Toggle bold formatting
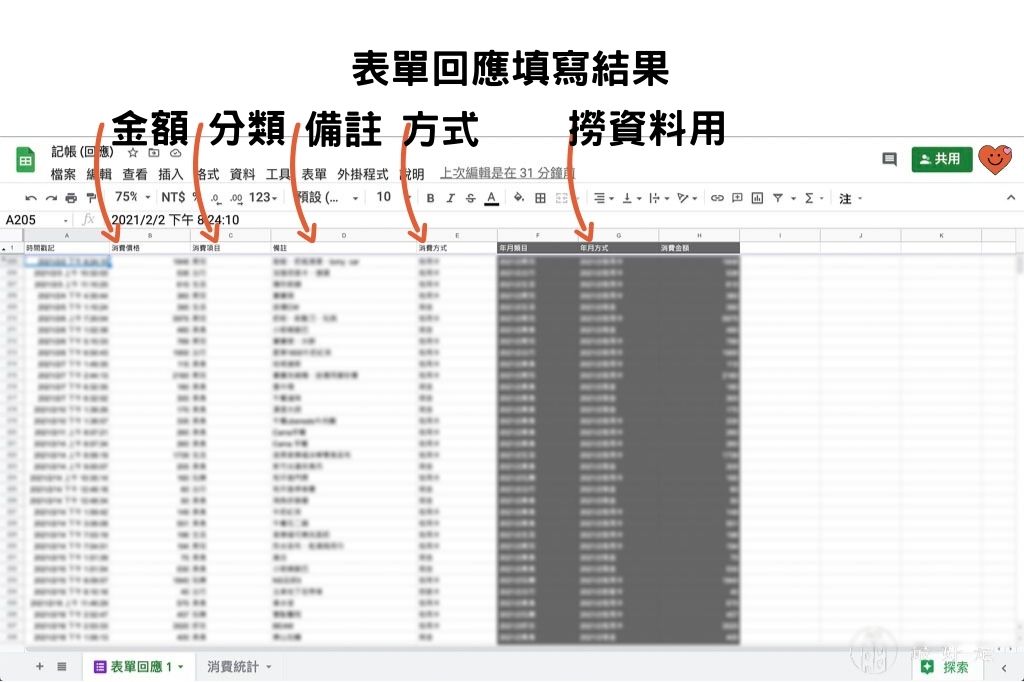 [430, 198]
